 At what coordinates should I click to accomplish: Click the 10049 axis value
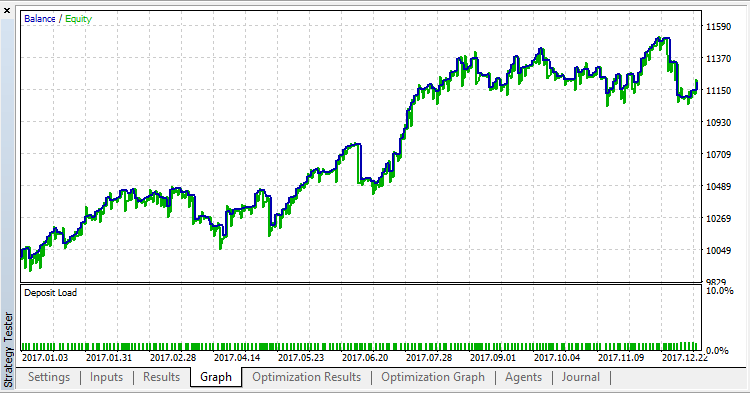pyautogui.click(x=718, y=250)
